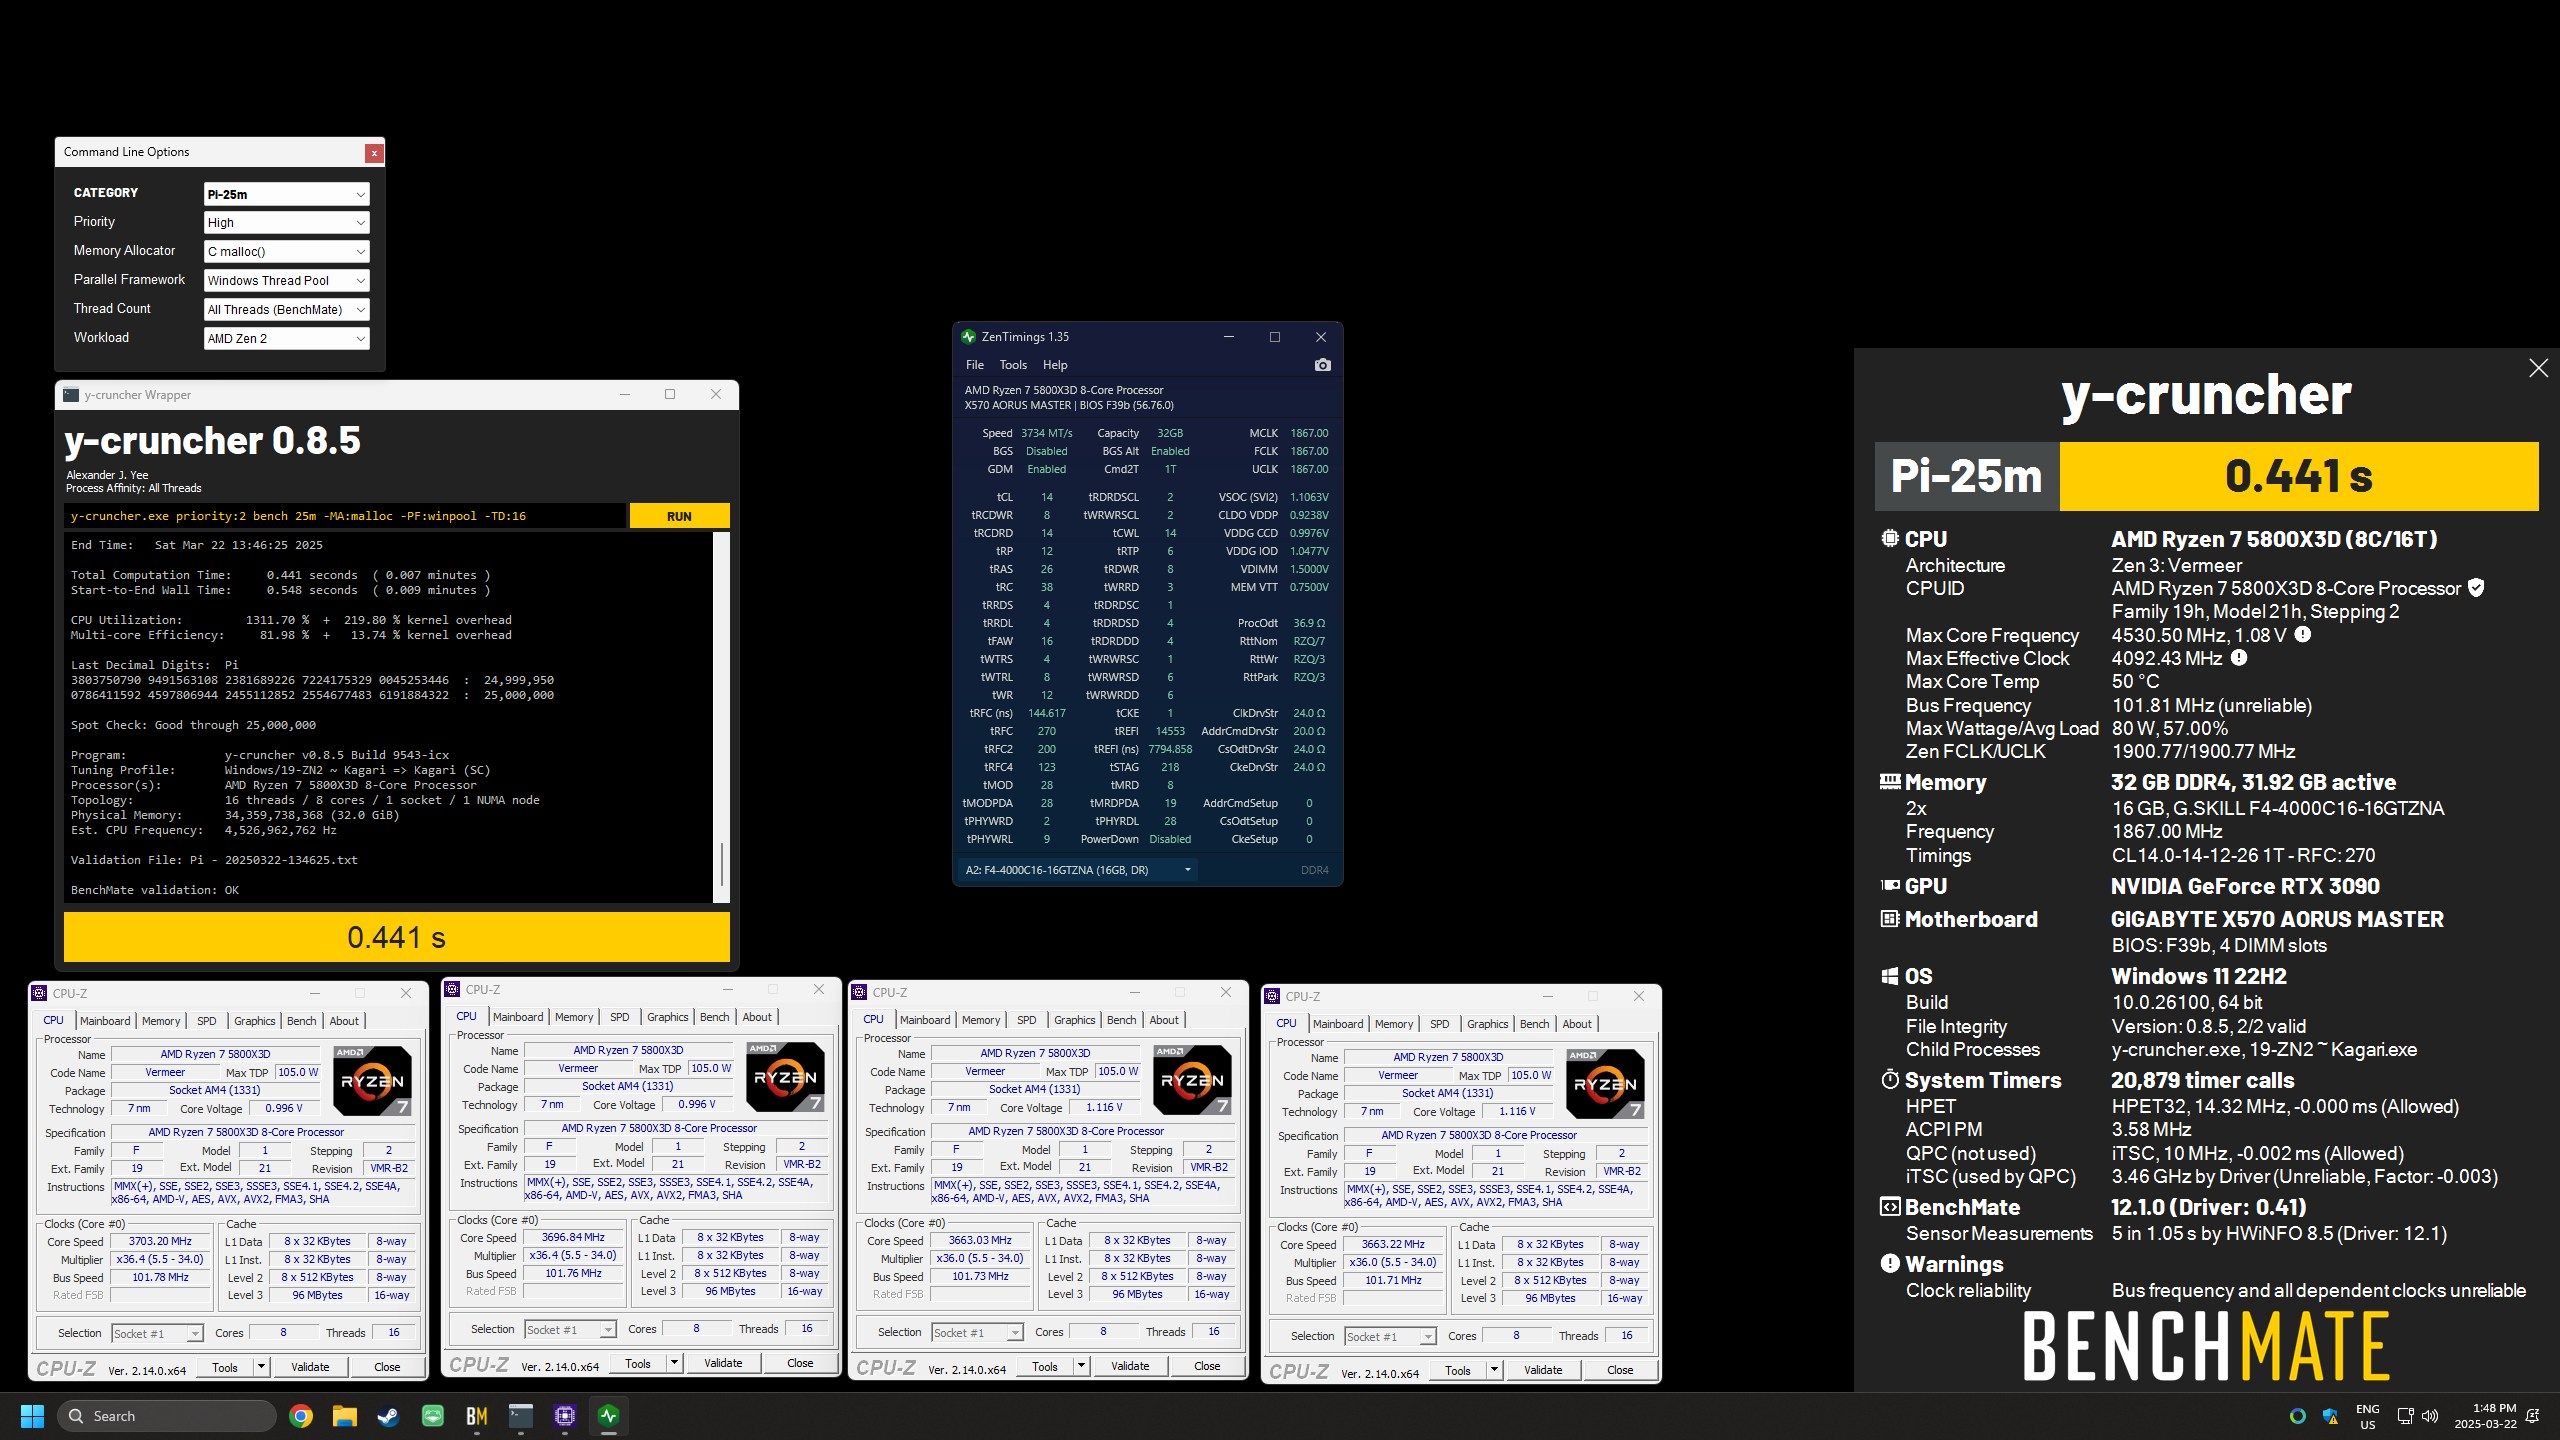Click the circular tray icon near Windows Security
The width and height of the screenshot is (2560, 1440).
pyautogui.click(x=2298, y=1416)
